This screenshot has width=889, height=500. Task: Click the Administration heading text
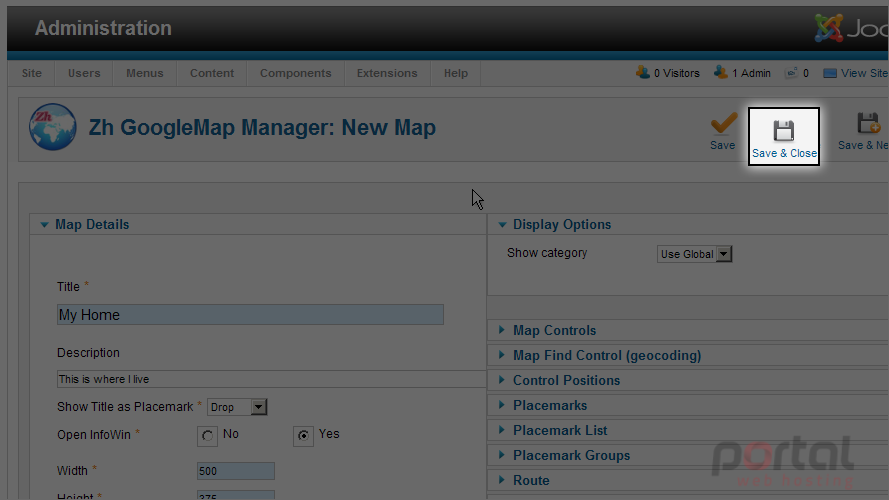[103, 28]
